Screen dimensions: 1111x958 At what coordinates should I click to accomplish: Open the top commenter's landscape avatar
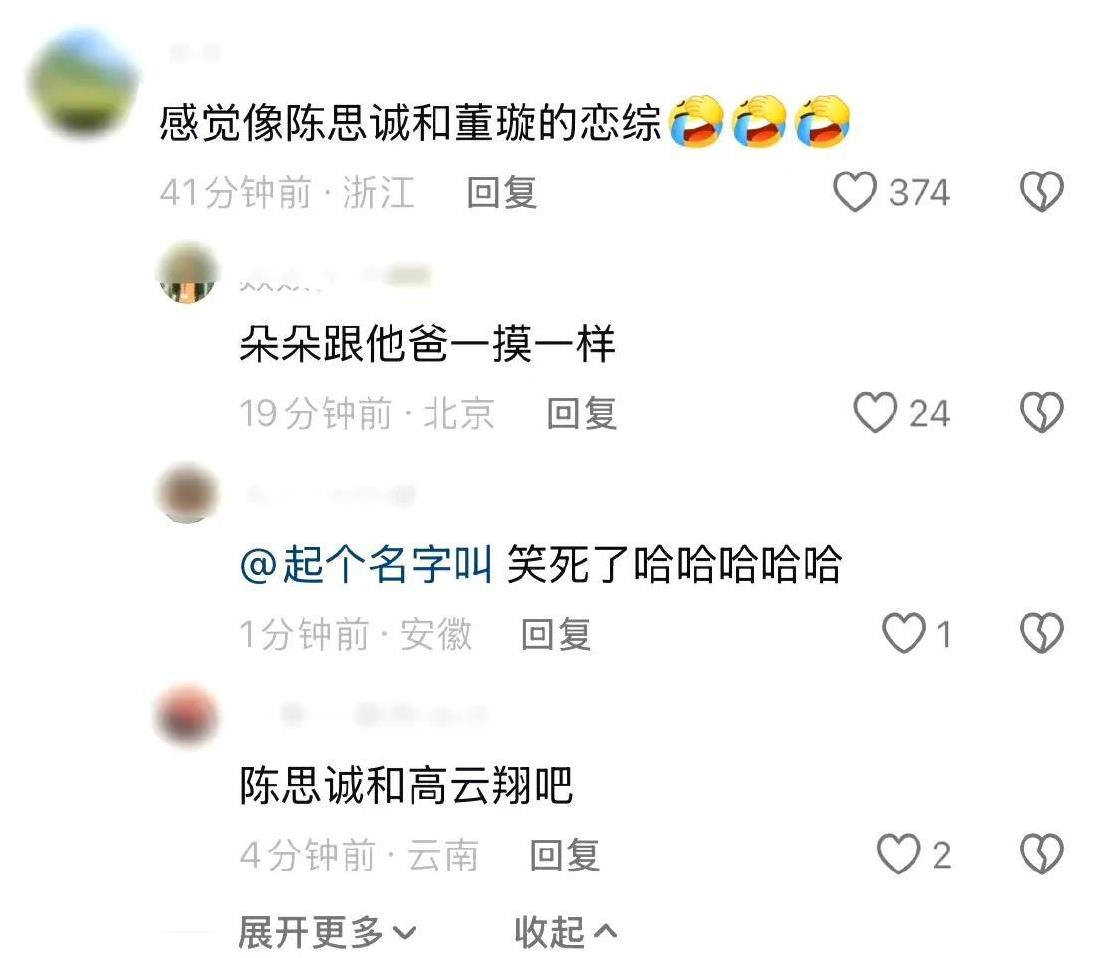click(84, 84)
